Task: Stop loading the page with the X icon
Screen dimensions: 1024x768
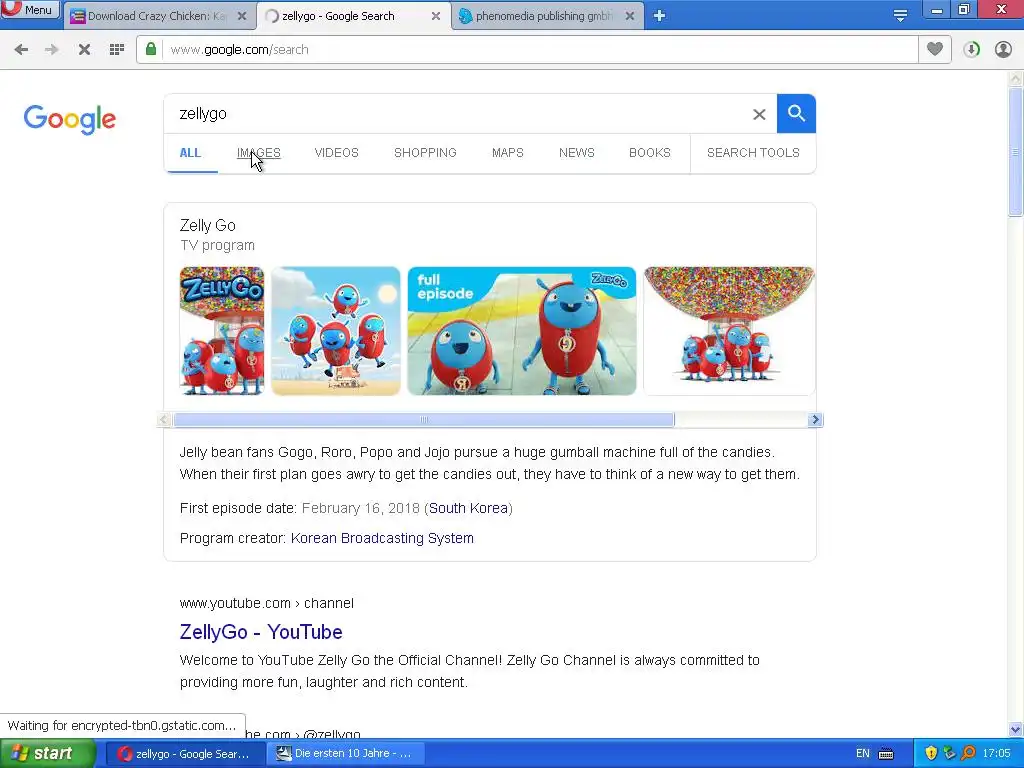Action: point(84,50)
